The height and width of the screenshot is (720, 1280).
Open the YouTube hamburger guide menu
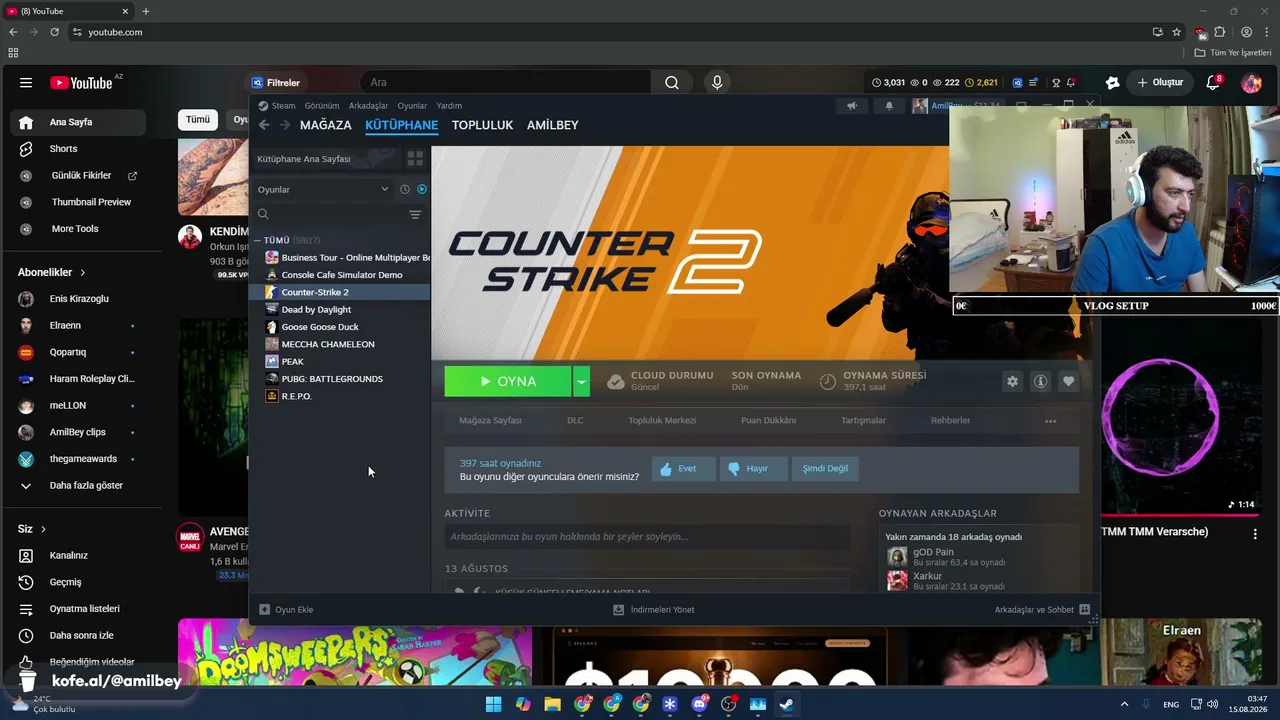26,83
